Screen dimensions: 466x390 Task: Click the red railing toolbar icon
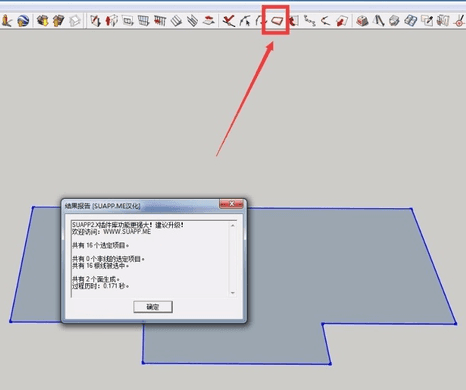(x=160, y=21)
